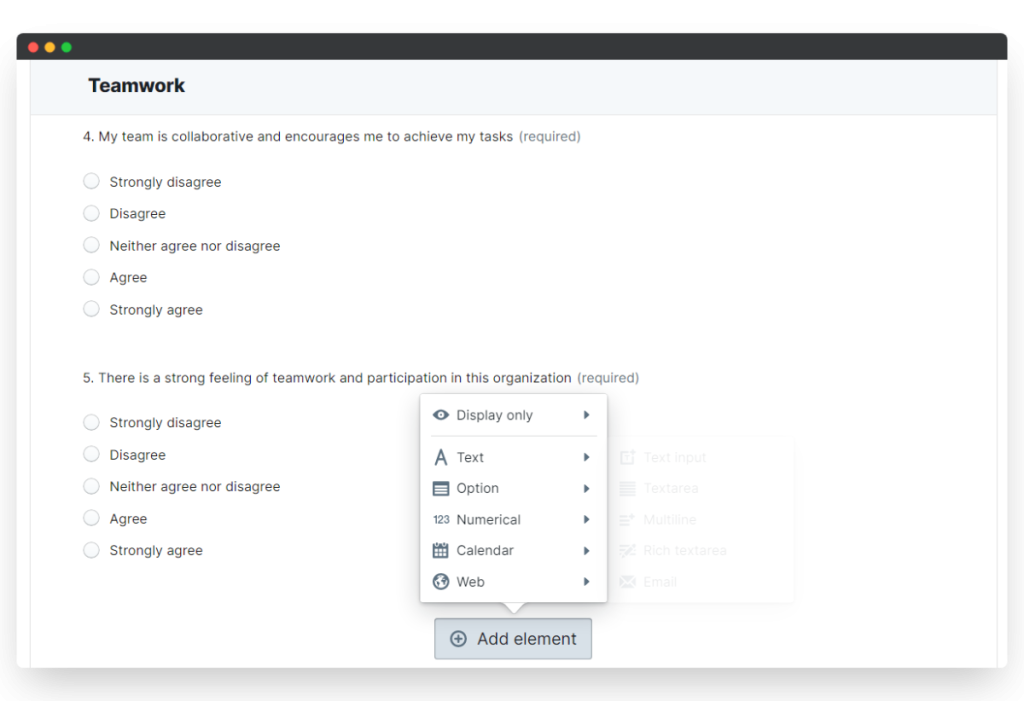Image resolution: width=1024 pixels, height=701 pixels.
Task: Click the Web globe icon
Action: tap(441, 582)
